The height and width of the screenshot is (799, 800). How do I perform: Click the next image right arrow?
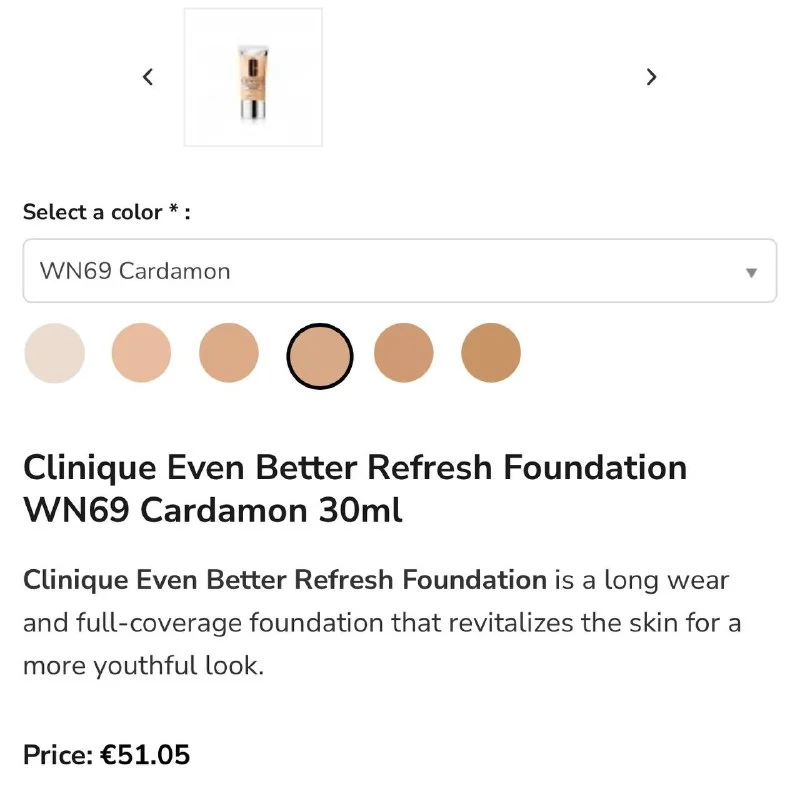(x=652, y=77)
